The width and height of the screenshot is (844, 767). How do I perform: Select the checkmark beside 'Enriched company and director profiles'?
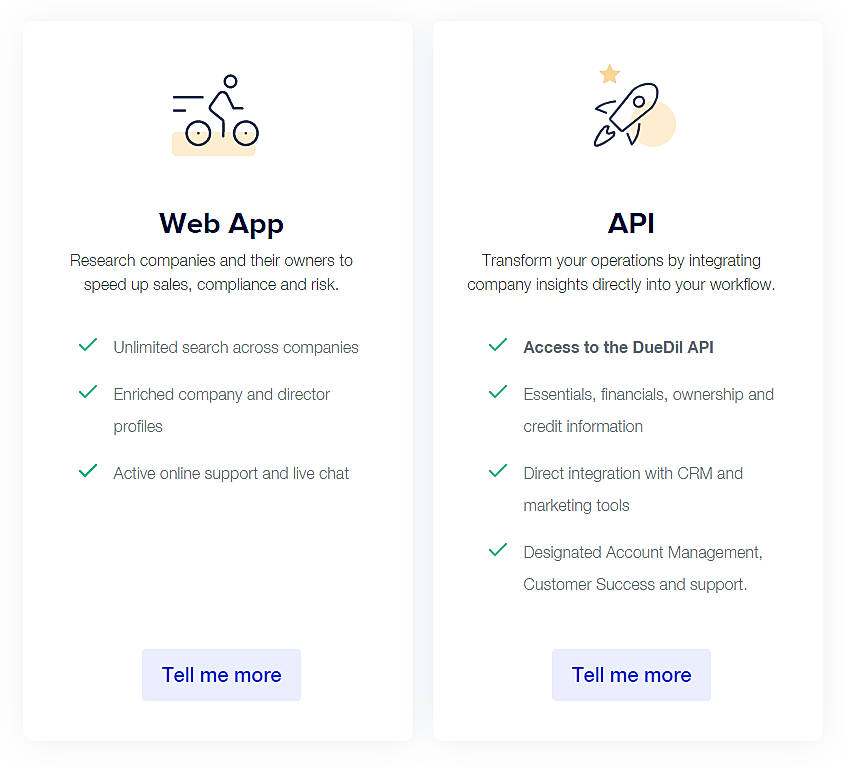point(87,392)
